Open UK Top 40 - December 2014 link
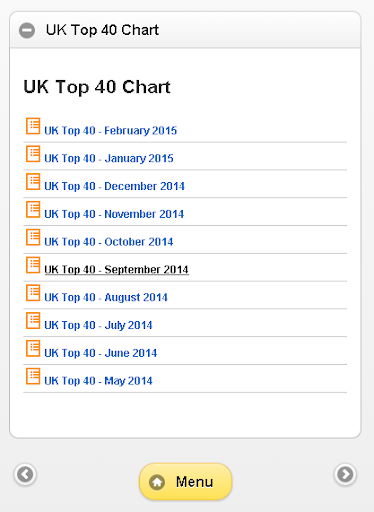 pos(114,186)
